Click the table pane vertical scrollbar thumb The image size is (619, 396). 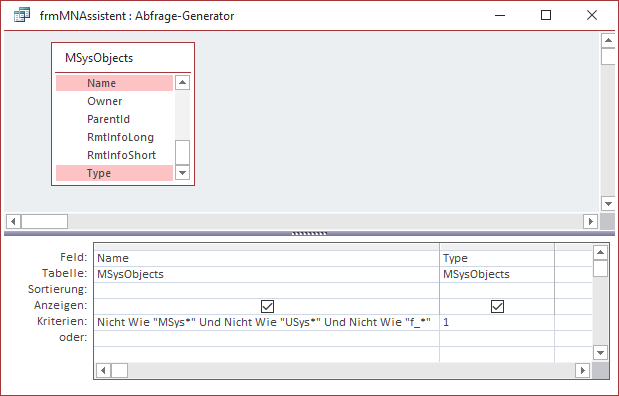[x=608, y=56]
